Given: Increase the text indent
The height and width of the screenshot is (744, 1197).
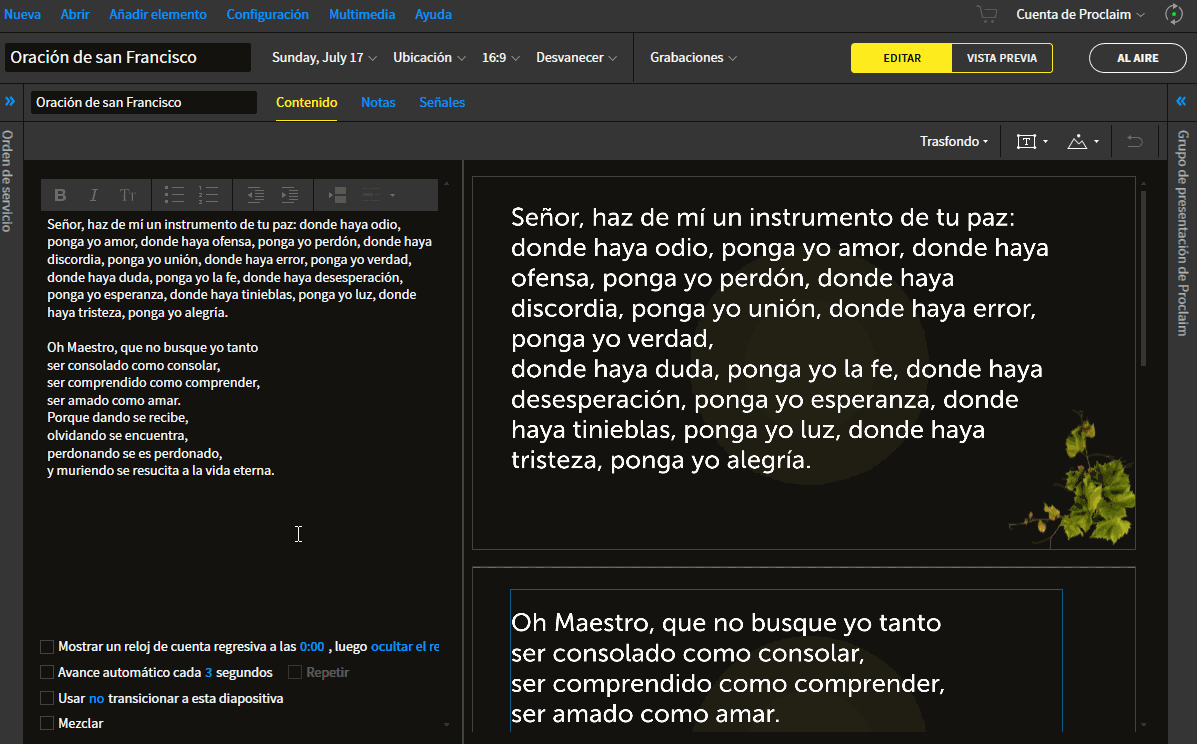Looking at the screenshot, I should (289, 195).
